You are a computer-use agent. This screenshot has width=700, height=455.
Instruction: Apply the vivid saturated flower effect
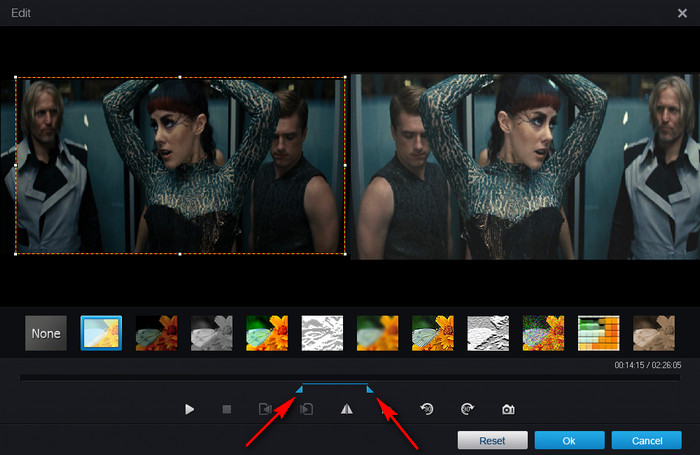(267, 333)
